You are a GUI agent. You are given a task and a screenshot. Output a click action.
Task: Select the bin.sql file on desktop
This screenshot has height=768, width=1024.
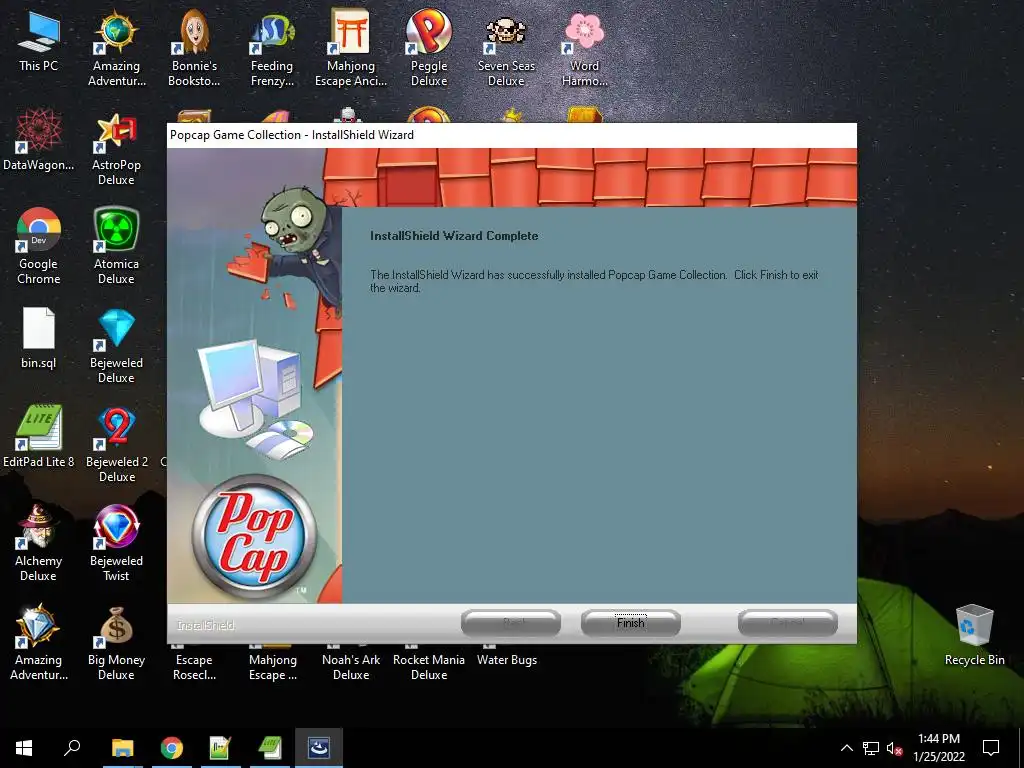39,338
